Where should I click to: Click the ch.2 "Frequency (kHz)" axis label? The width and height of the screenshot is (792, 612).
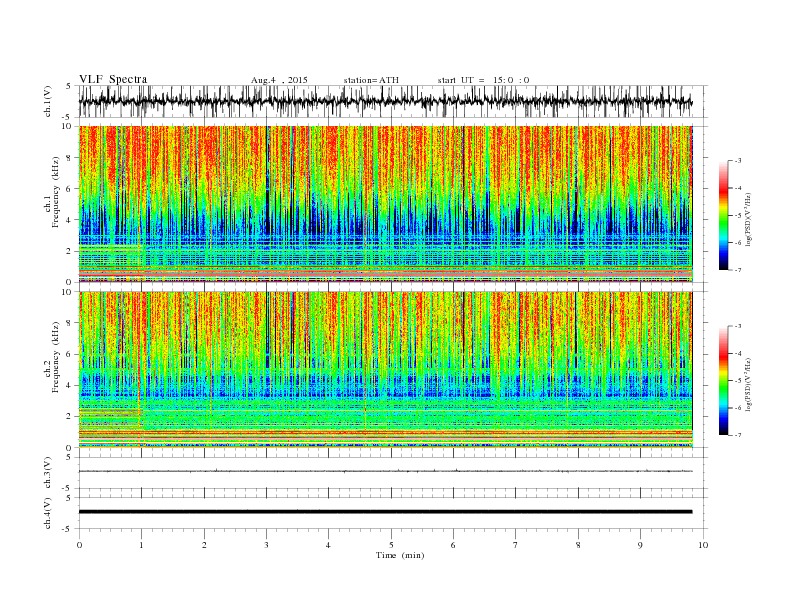(x=55, y=356)
